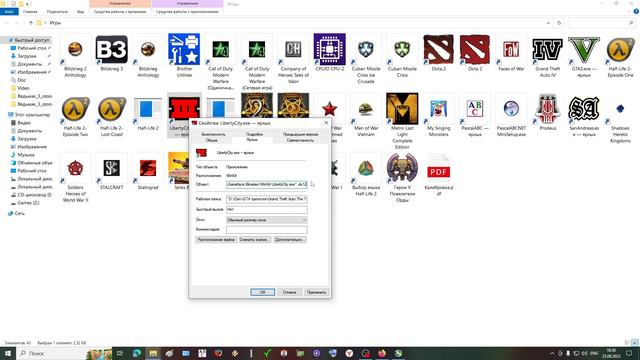Confirm properties with the OK button

tap(262, 292)
